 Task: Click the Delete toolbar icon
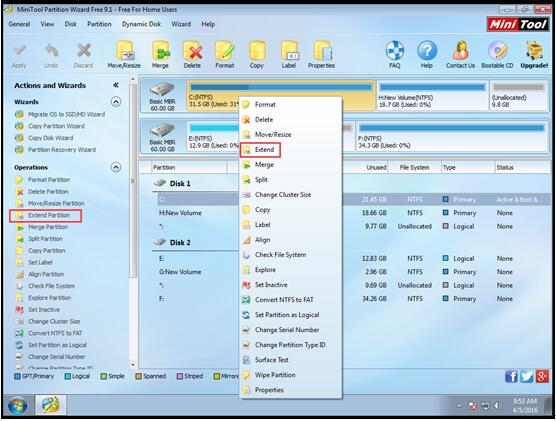coord(192,54)
